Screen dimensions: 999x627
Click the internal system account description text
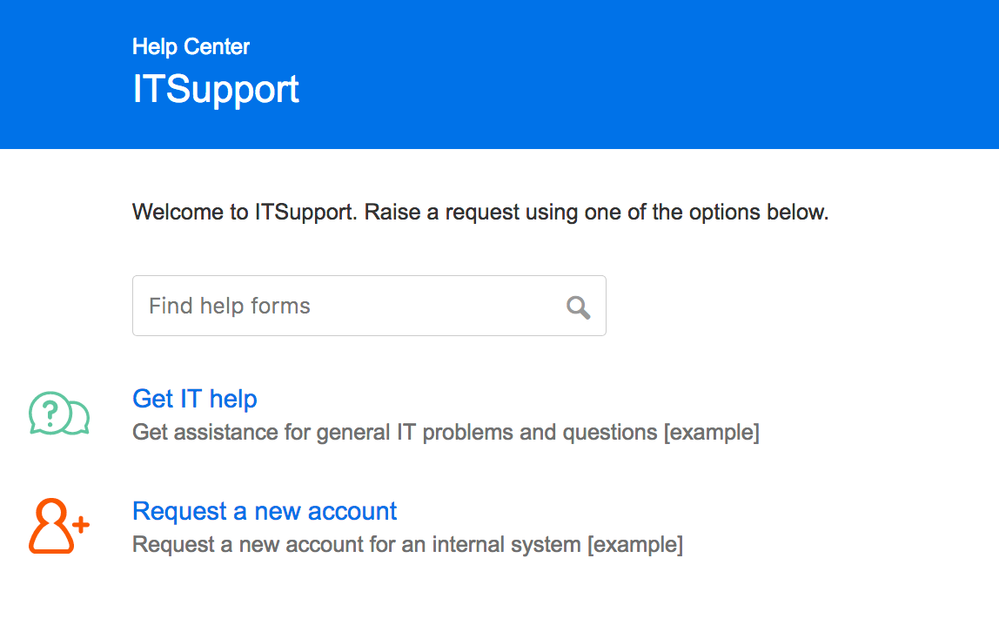click(x=356, y=545)
